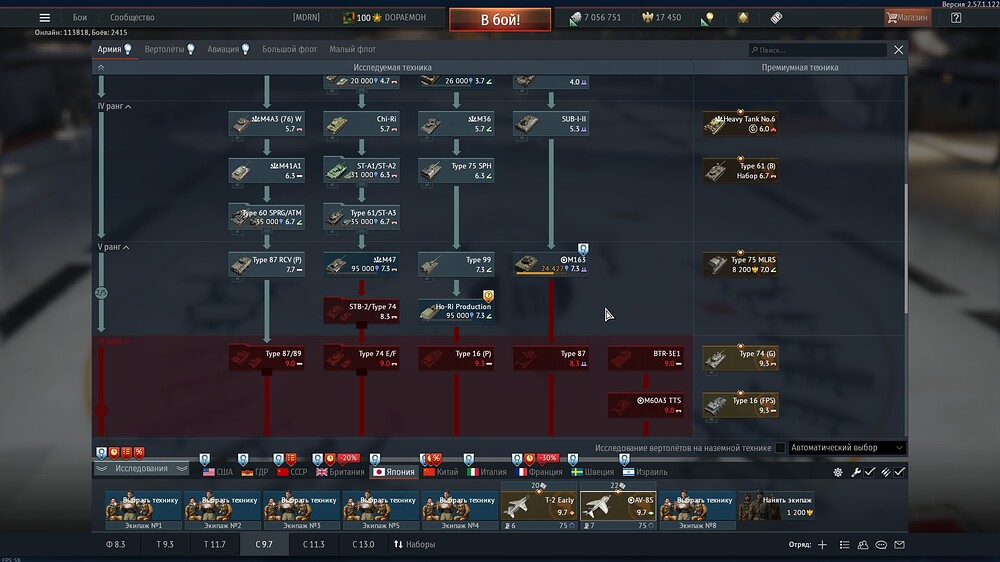Select the Франция nation
1000x562 pixels.
pos(540,472)
